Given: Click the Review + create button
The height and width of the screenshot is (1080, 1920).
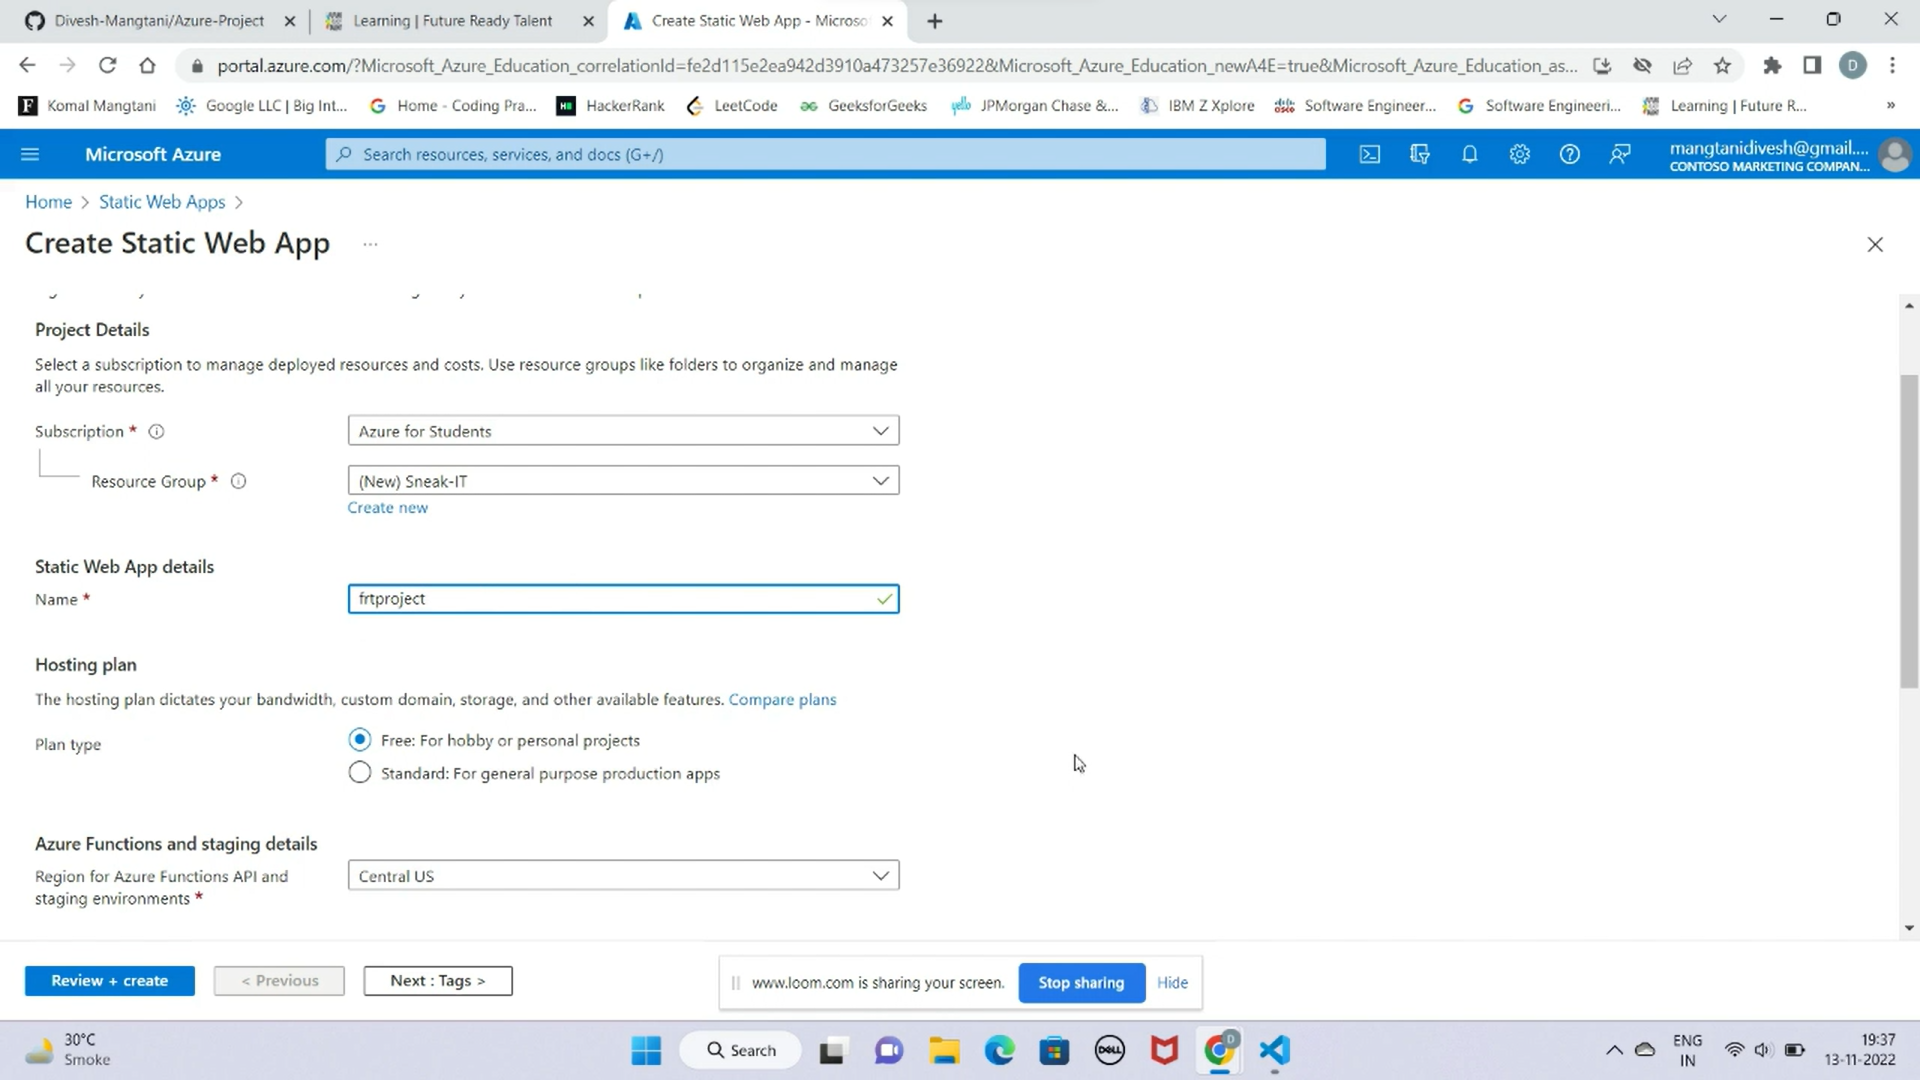Looking at the screenshot, I should click(x=109, y=980).
